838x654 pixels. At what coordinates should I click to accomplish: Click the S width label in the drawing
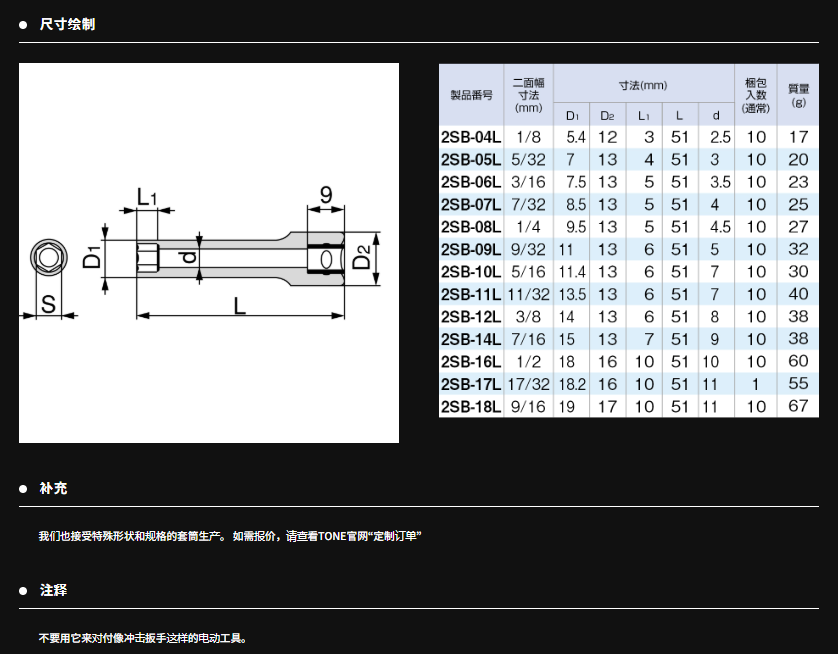click(48, 306)
